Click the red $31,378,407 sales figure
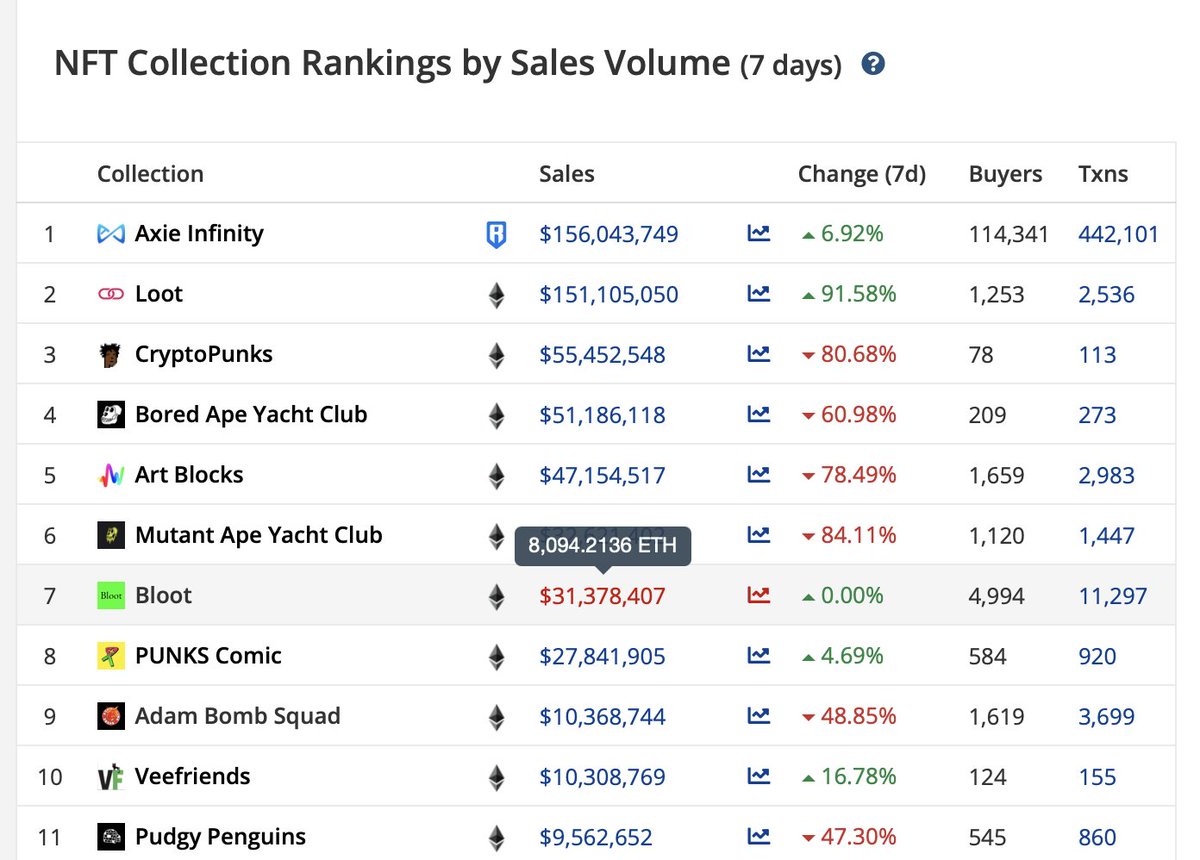1200x860 pixels. [x=602, y=597]
